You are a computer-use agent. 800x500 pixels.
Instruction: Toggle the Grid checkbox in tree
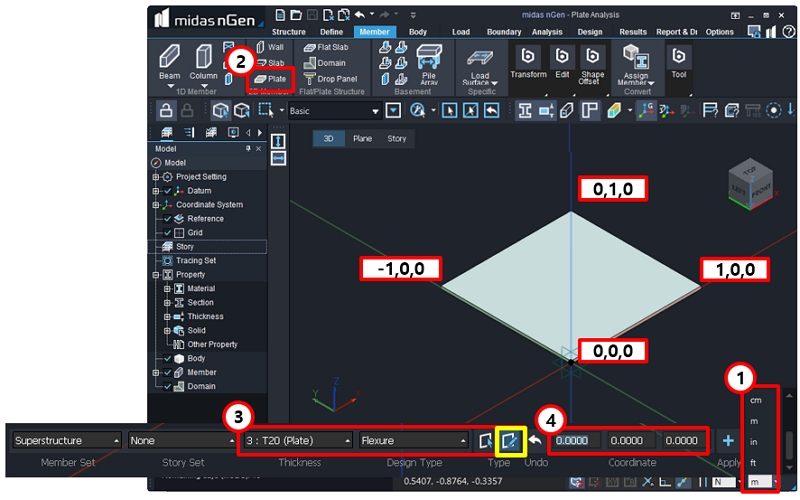coord(167,233)
